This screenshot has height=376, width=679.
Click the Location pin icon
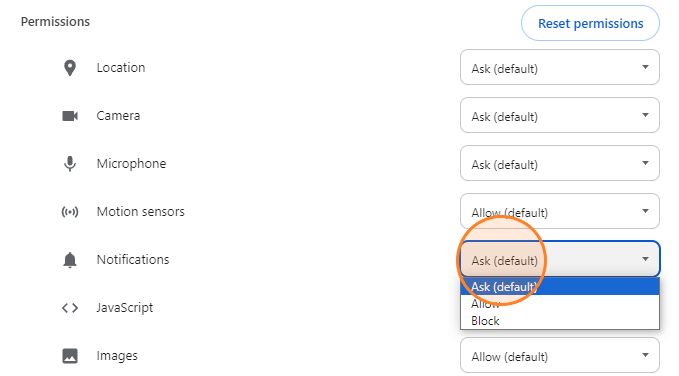[70, 68]
